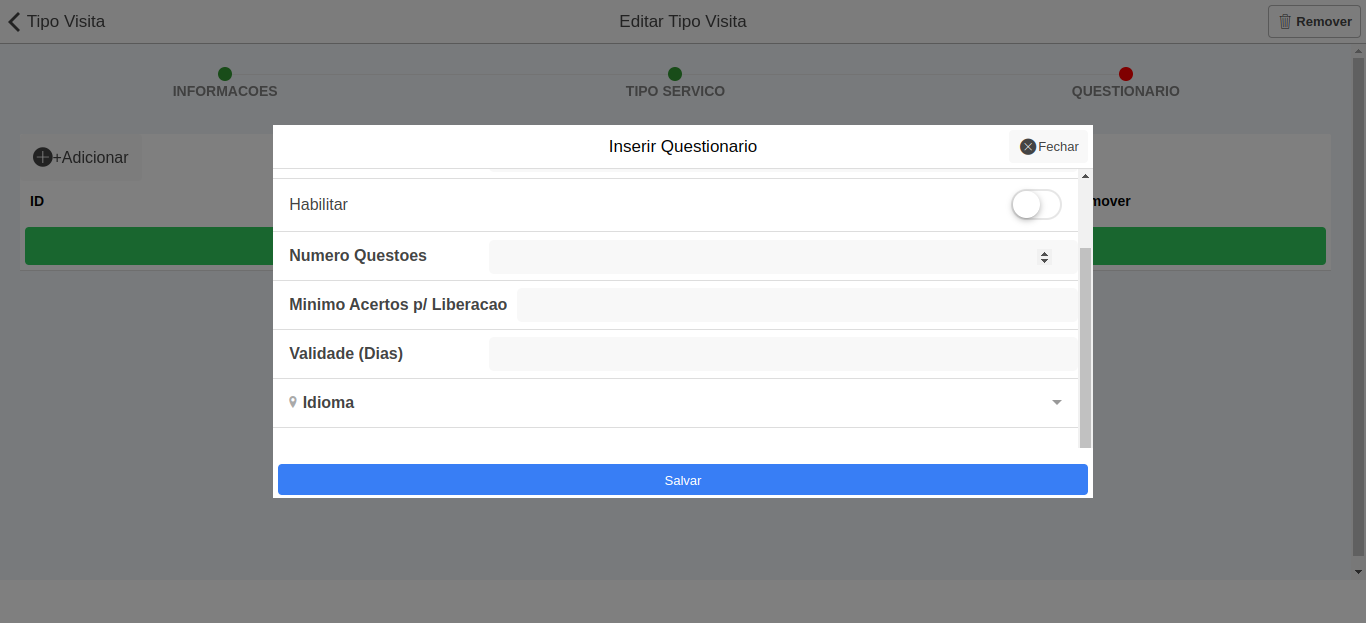Open the Idioma dropdown

point(780,402)
